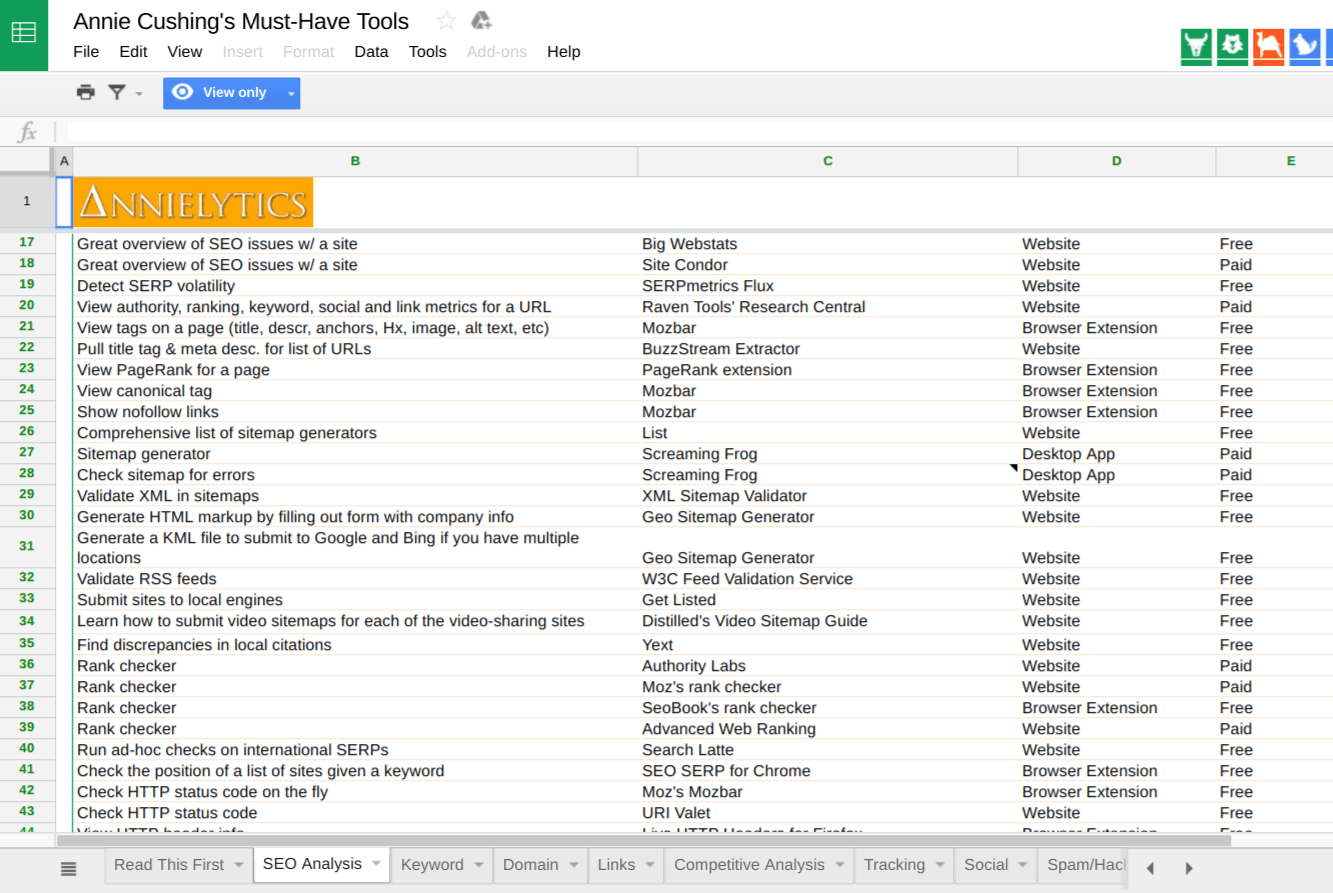Screen dimensions: 1333x893
Task: Click the Add to Drive icon
Action: point(481,21)
